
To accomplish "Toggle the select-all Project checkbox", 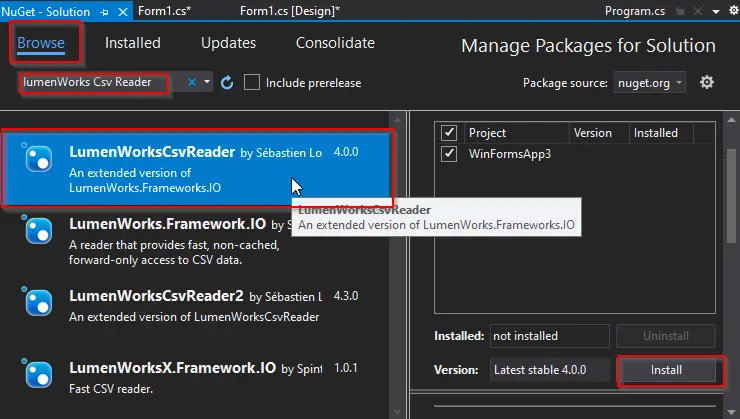I will click(449, 133).
